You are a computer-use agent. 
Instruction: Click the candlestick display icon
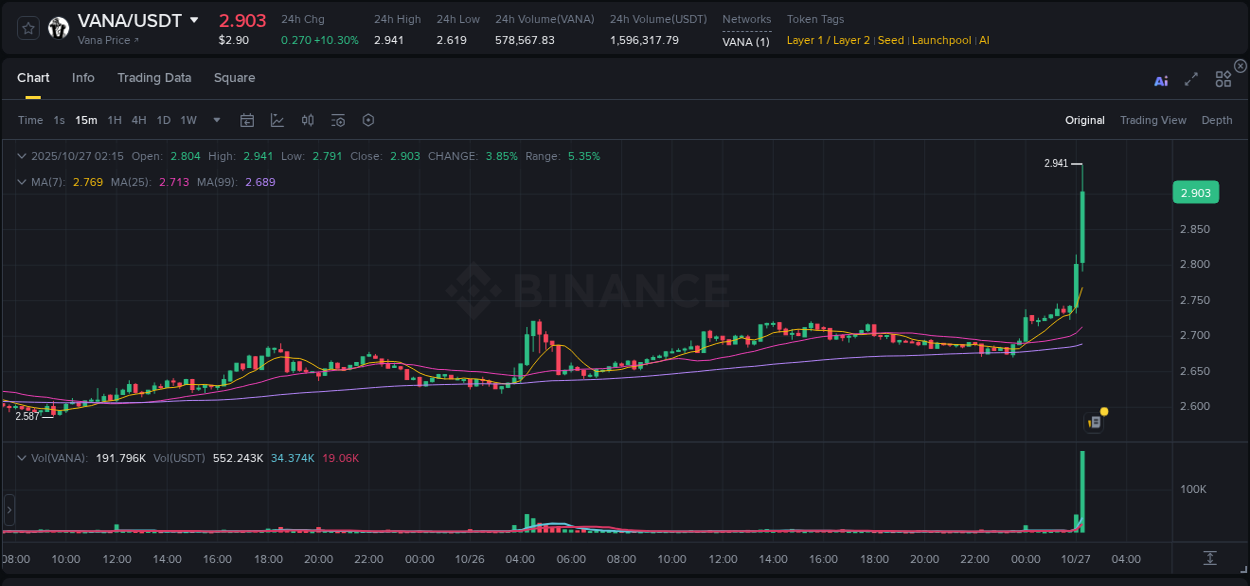point(307,120)
